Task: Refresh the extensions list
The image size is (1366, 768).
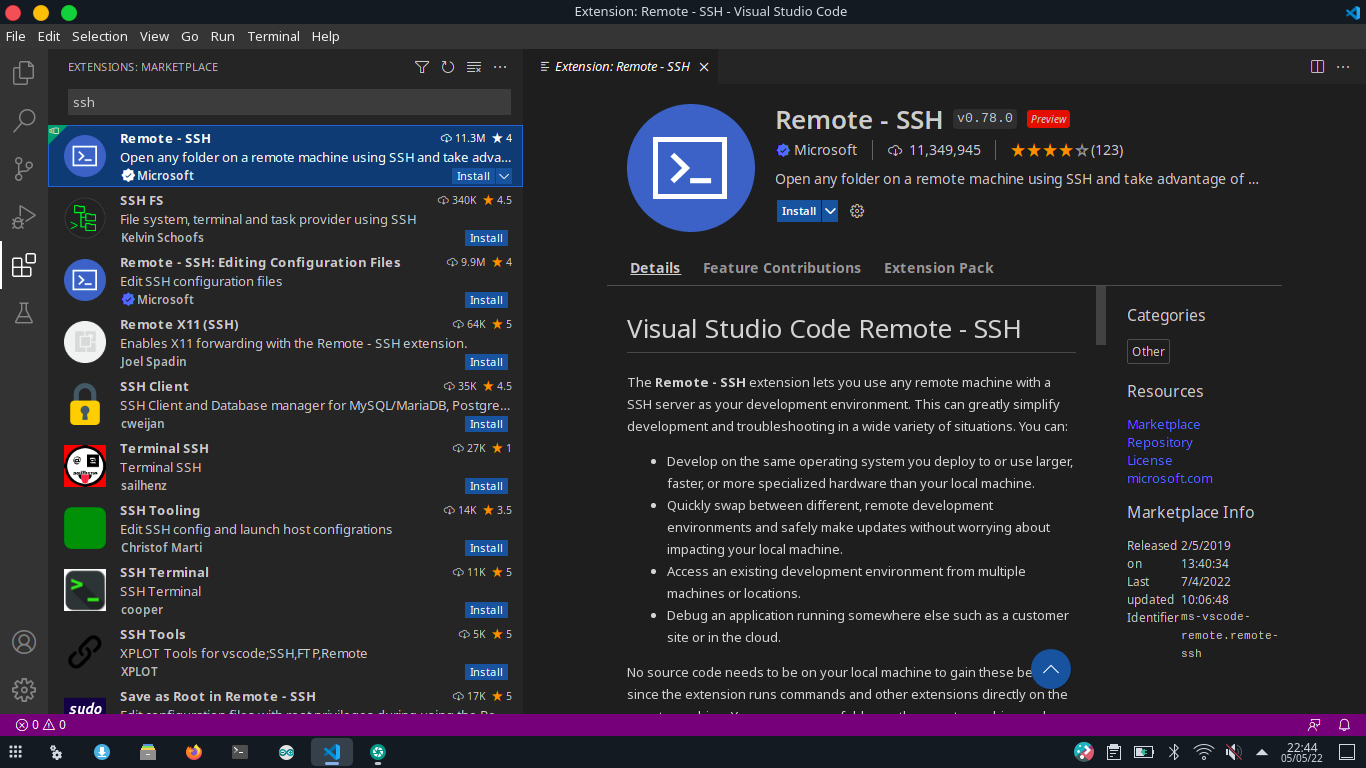Action: coord(448,67)
